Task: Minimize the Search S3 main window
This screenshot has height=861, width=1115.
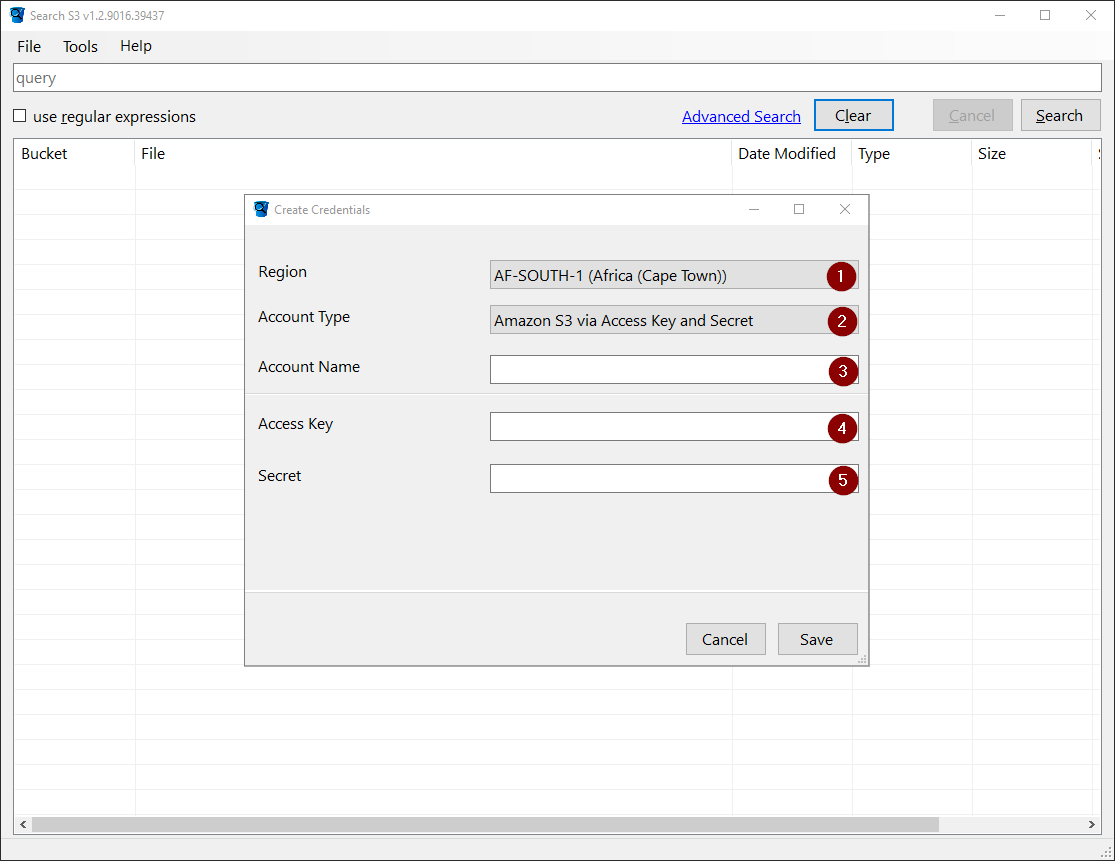Action: click(1000, 15)
